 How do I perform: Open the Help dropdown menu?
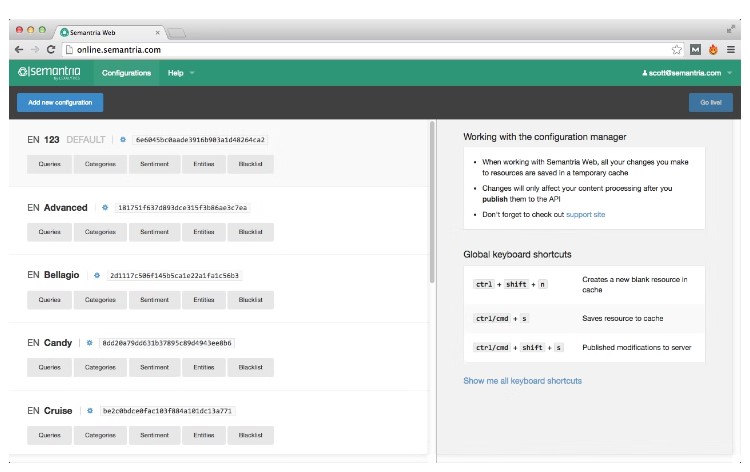pyautogui.click(x=180, y=73)
